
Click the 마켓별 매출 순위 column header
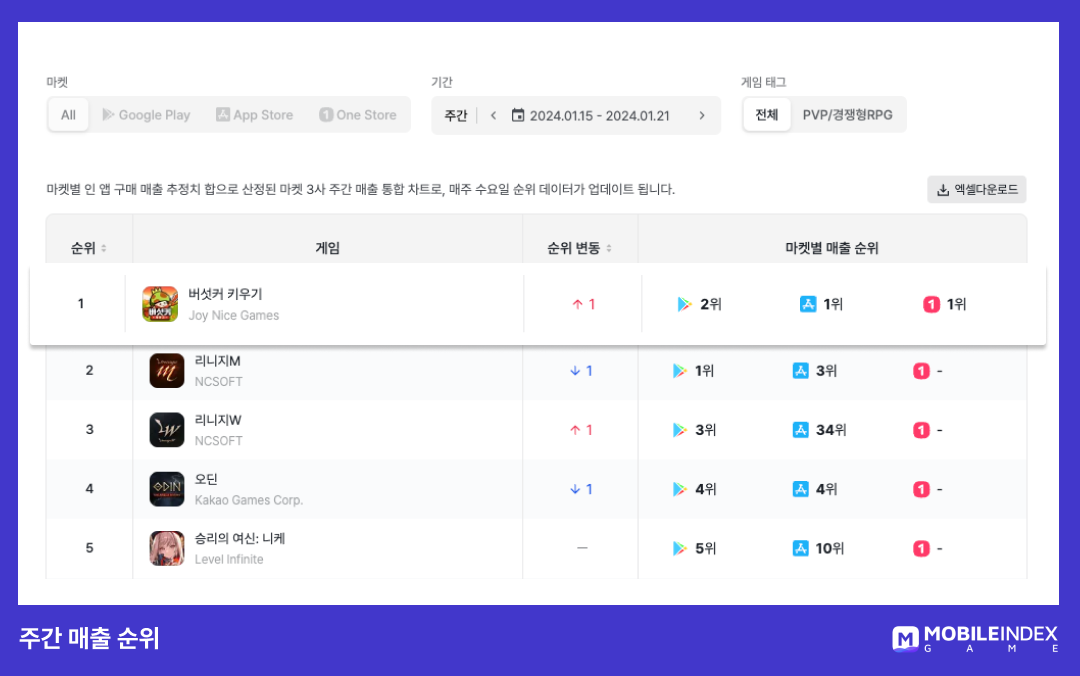pyautogui.click(x=832, y=248)
